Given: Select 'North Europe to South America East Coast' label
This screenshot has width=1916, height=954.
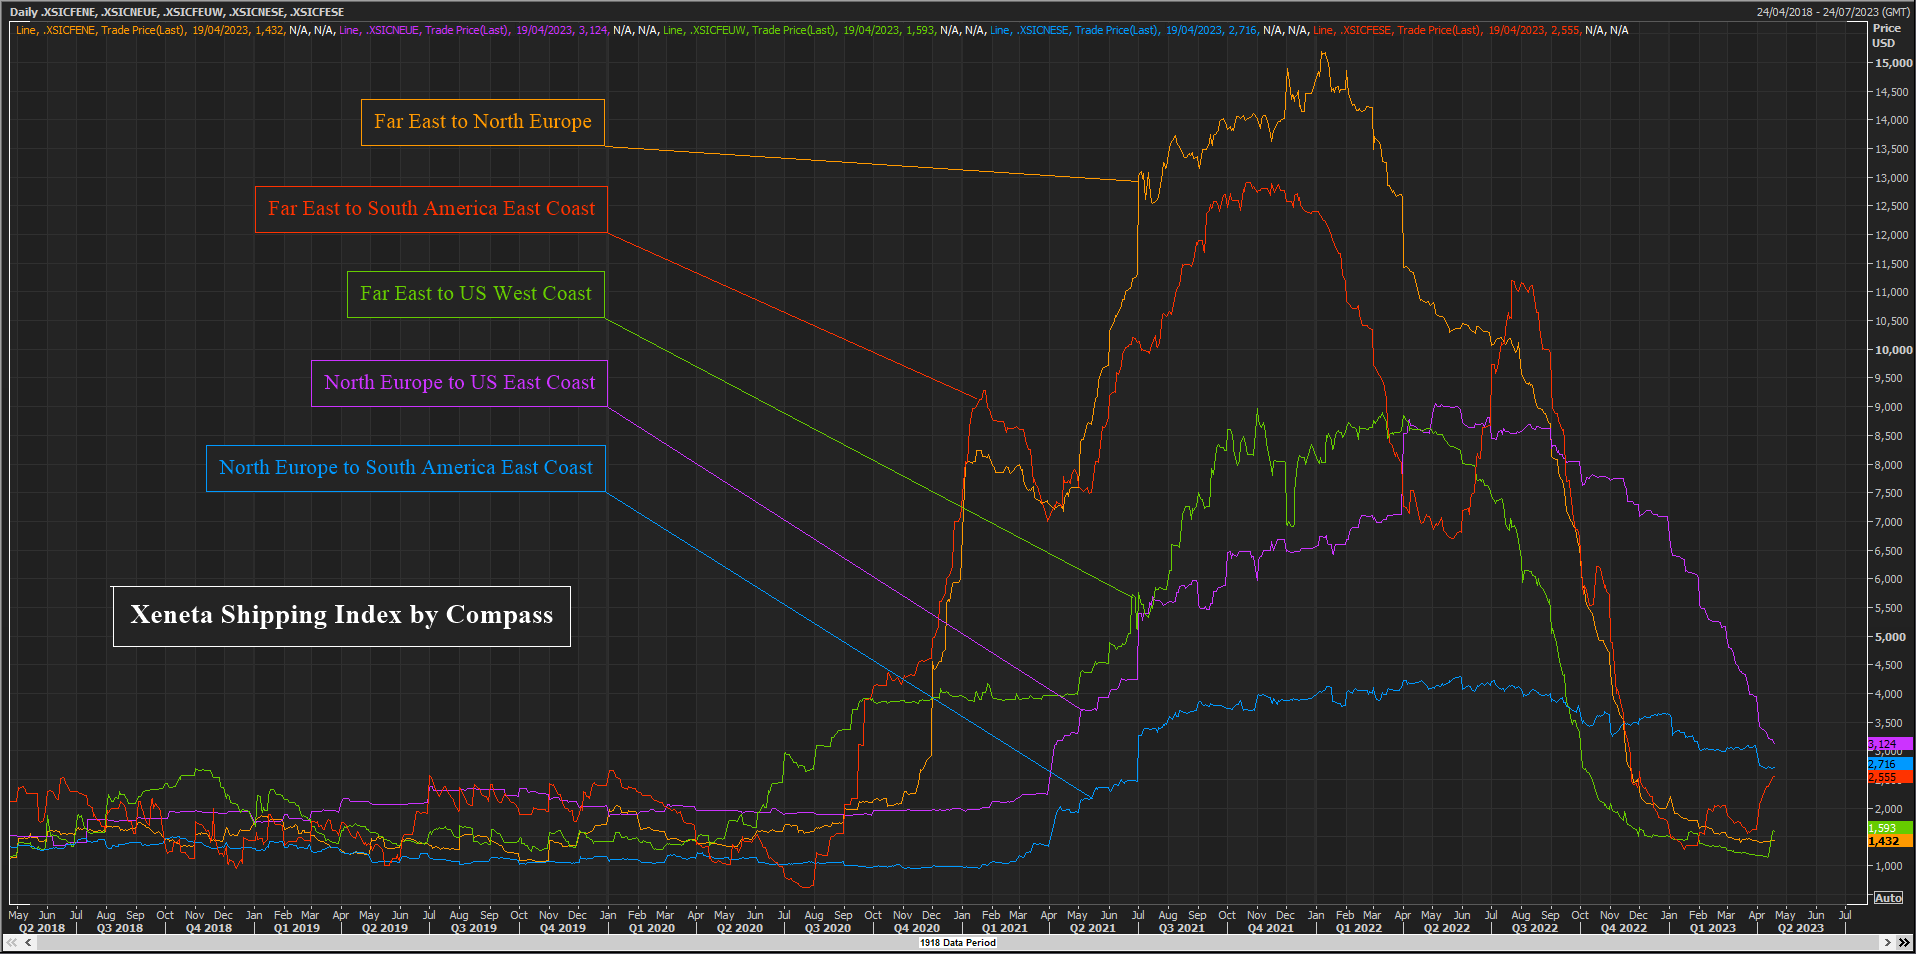Looking at the screenshot, I should point(406,468).
